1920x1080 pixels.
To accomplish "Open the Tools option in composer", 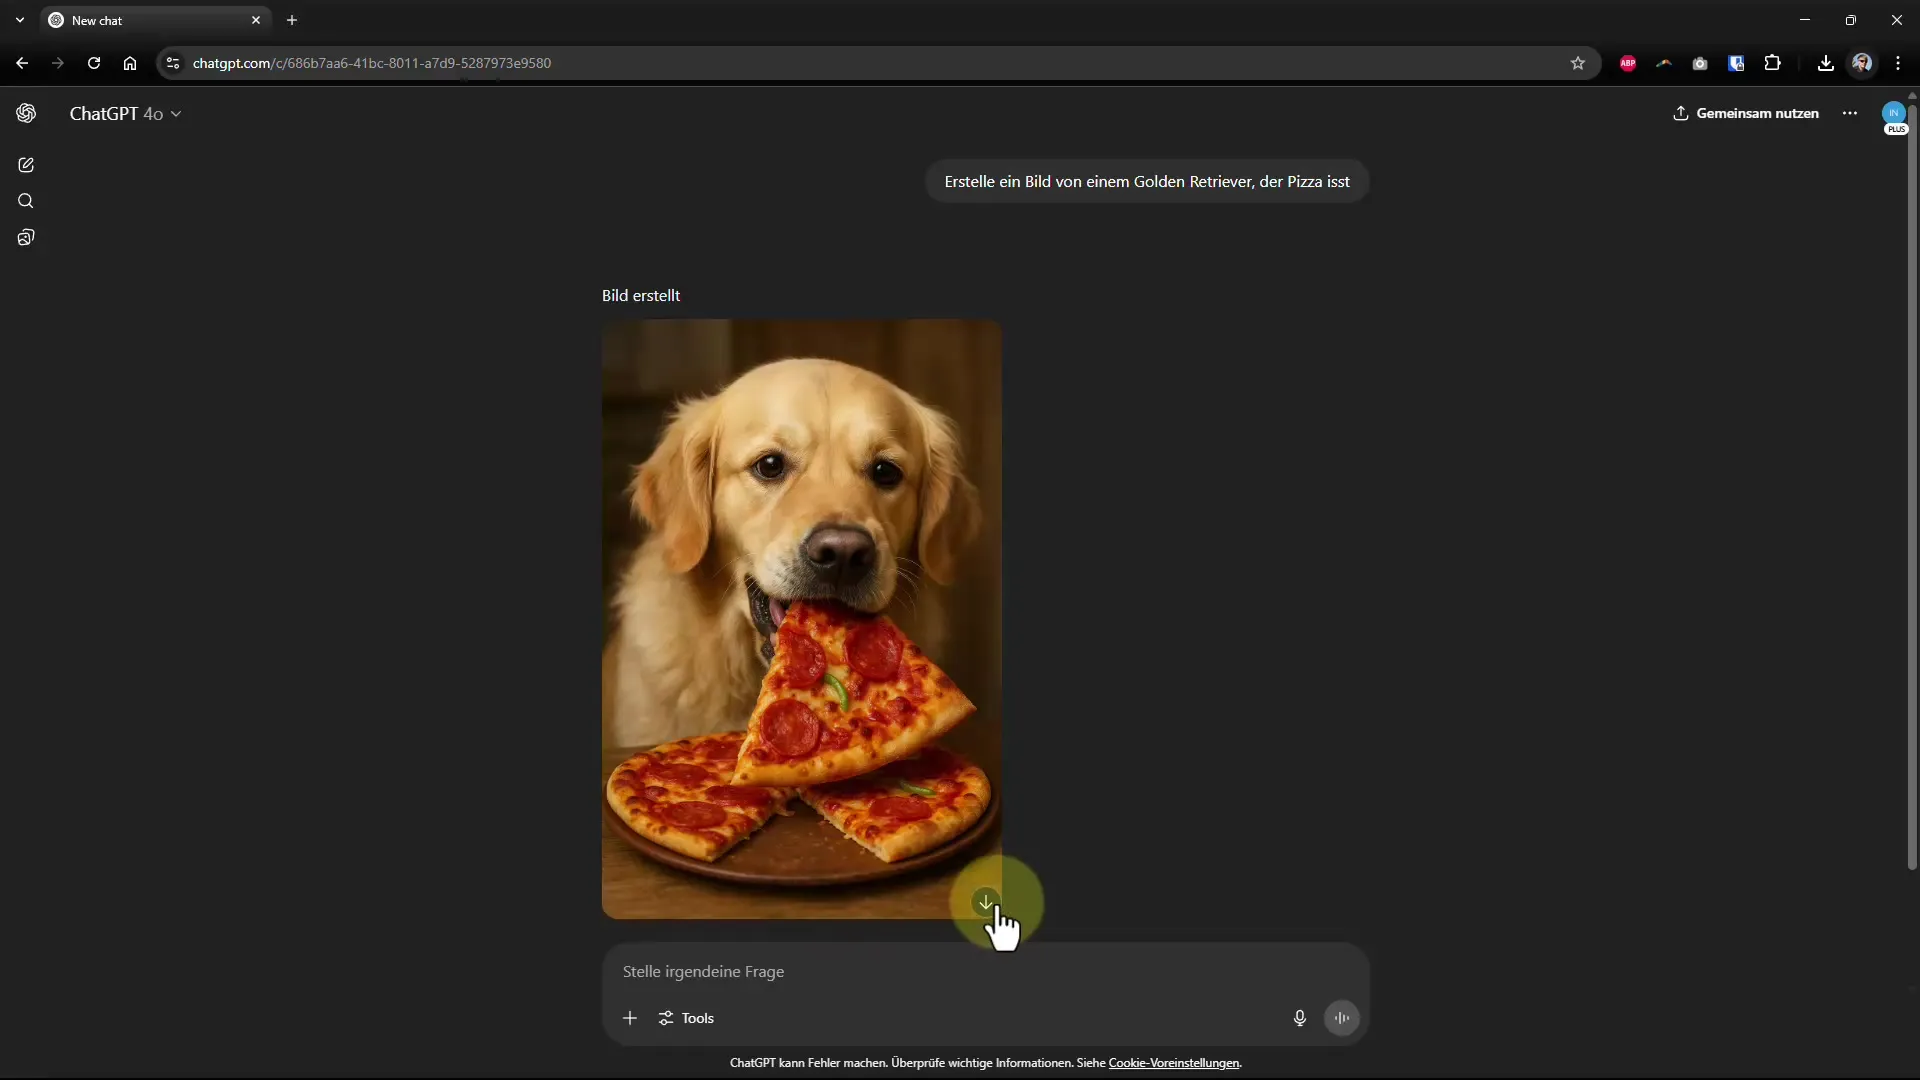I will click(686, 1018).
